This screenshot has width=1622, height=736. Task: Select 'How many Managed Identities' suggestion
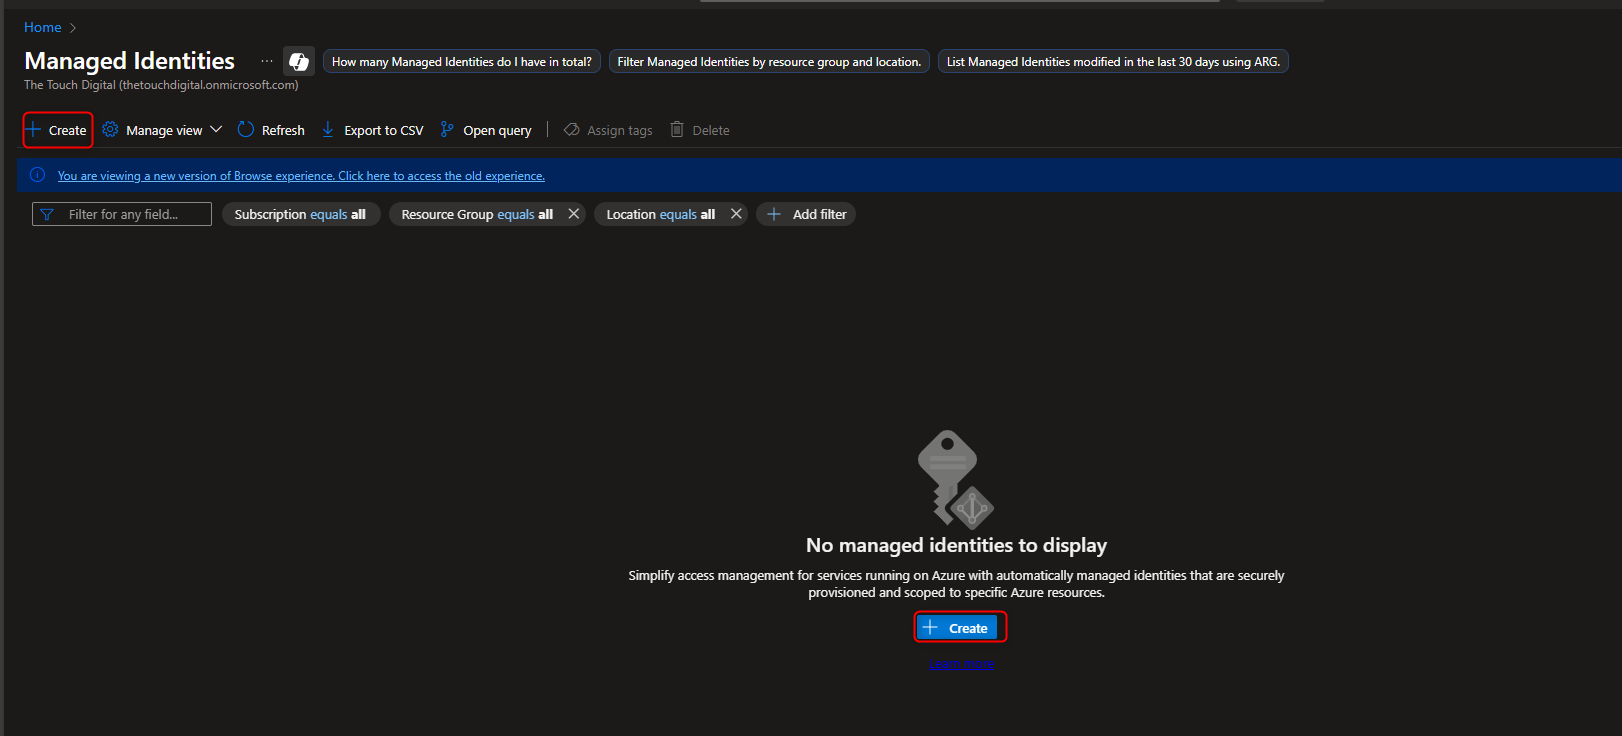(462, 62)
